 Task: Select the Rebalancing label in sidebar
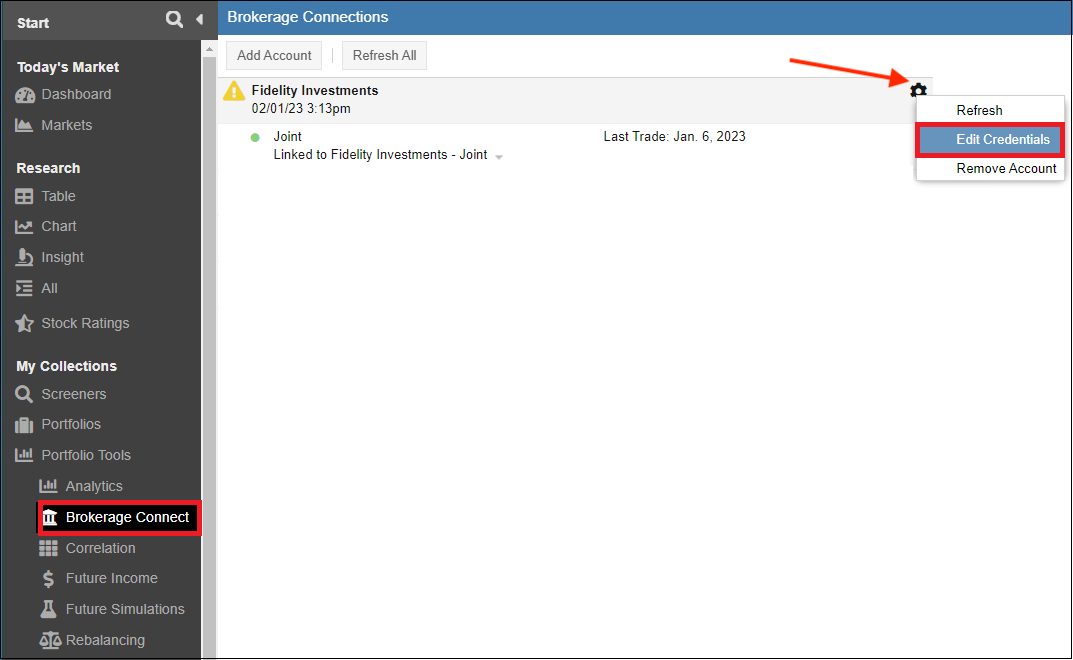(x=105, y=640)
